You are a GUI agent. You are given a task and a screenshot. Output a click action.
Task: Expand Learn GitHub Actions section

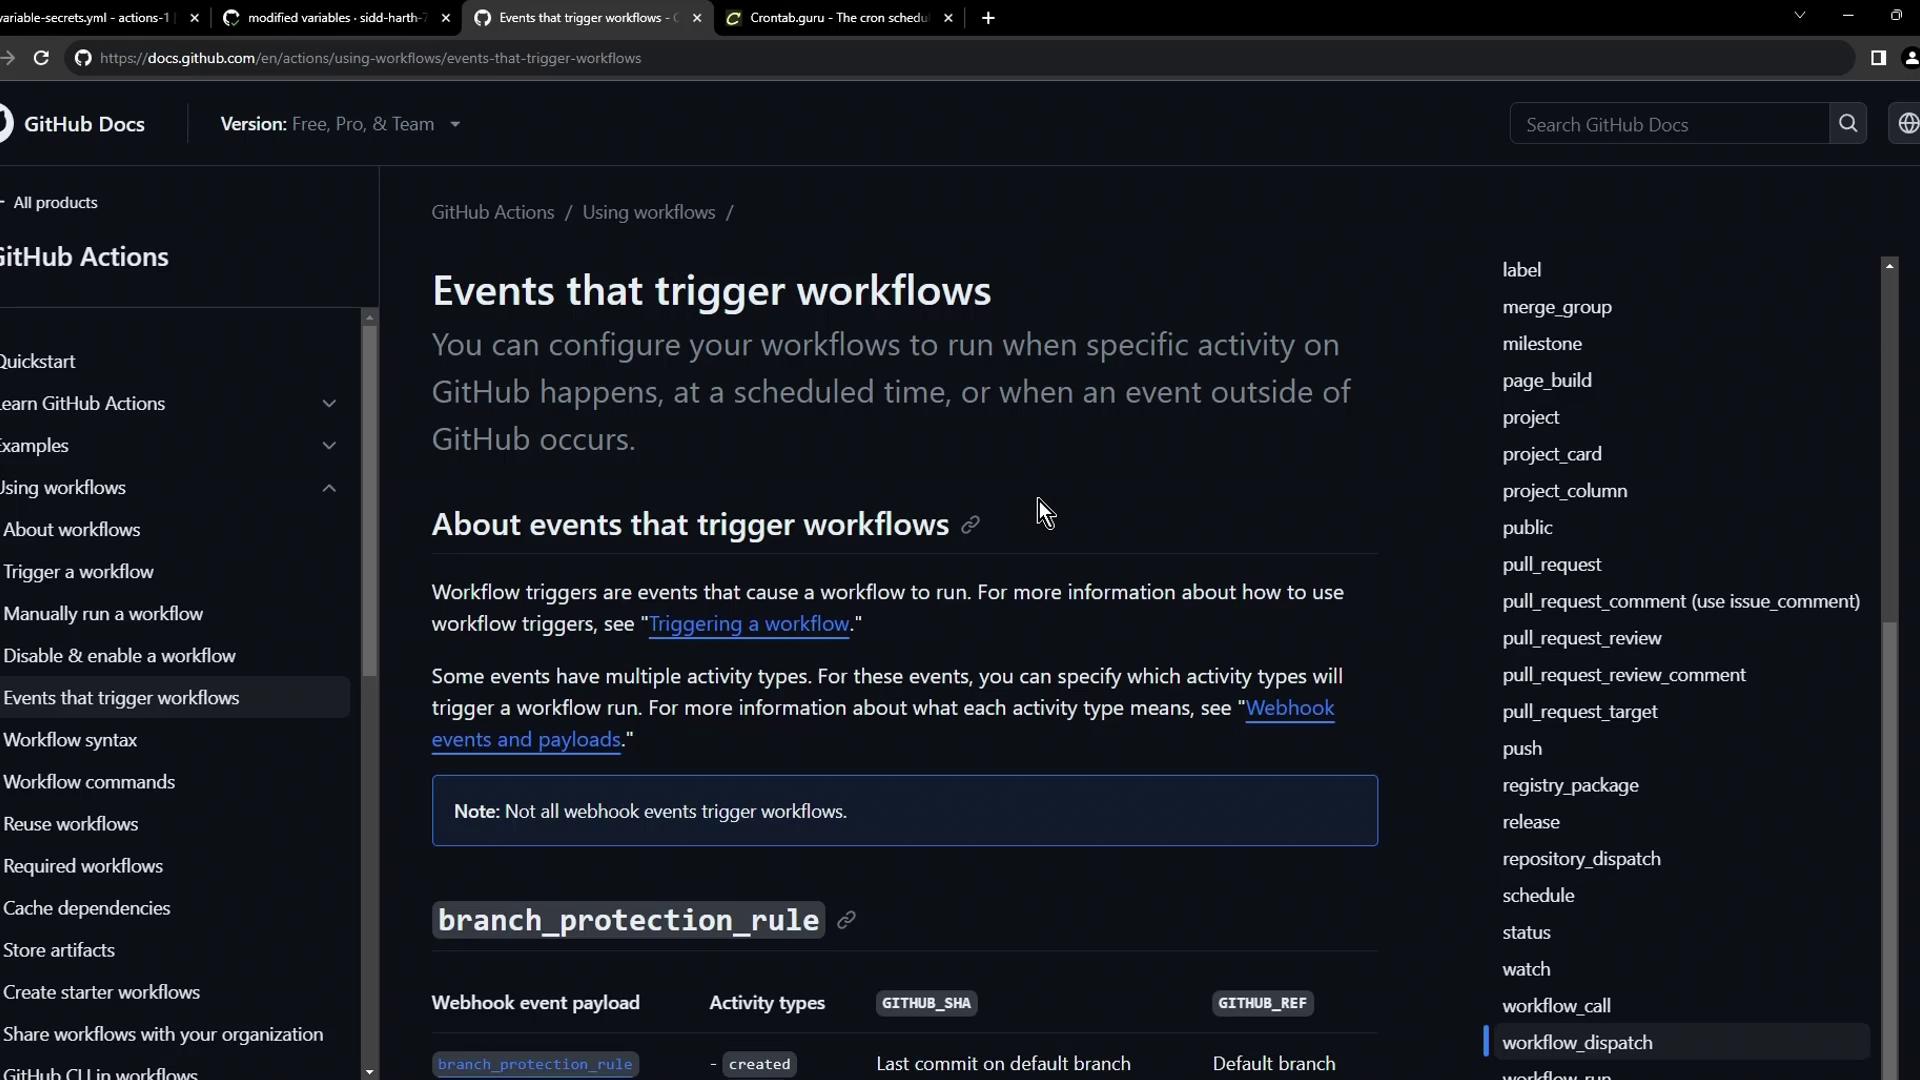pyautogui.click(x=329, y=403)
